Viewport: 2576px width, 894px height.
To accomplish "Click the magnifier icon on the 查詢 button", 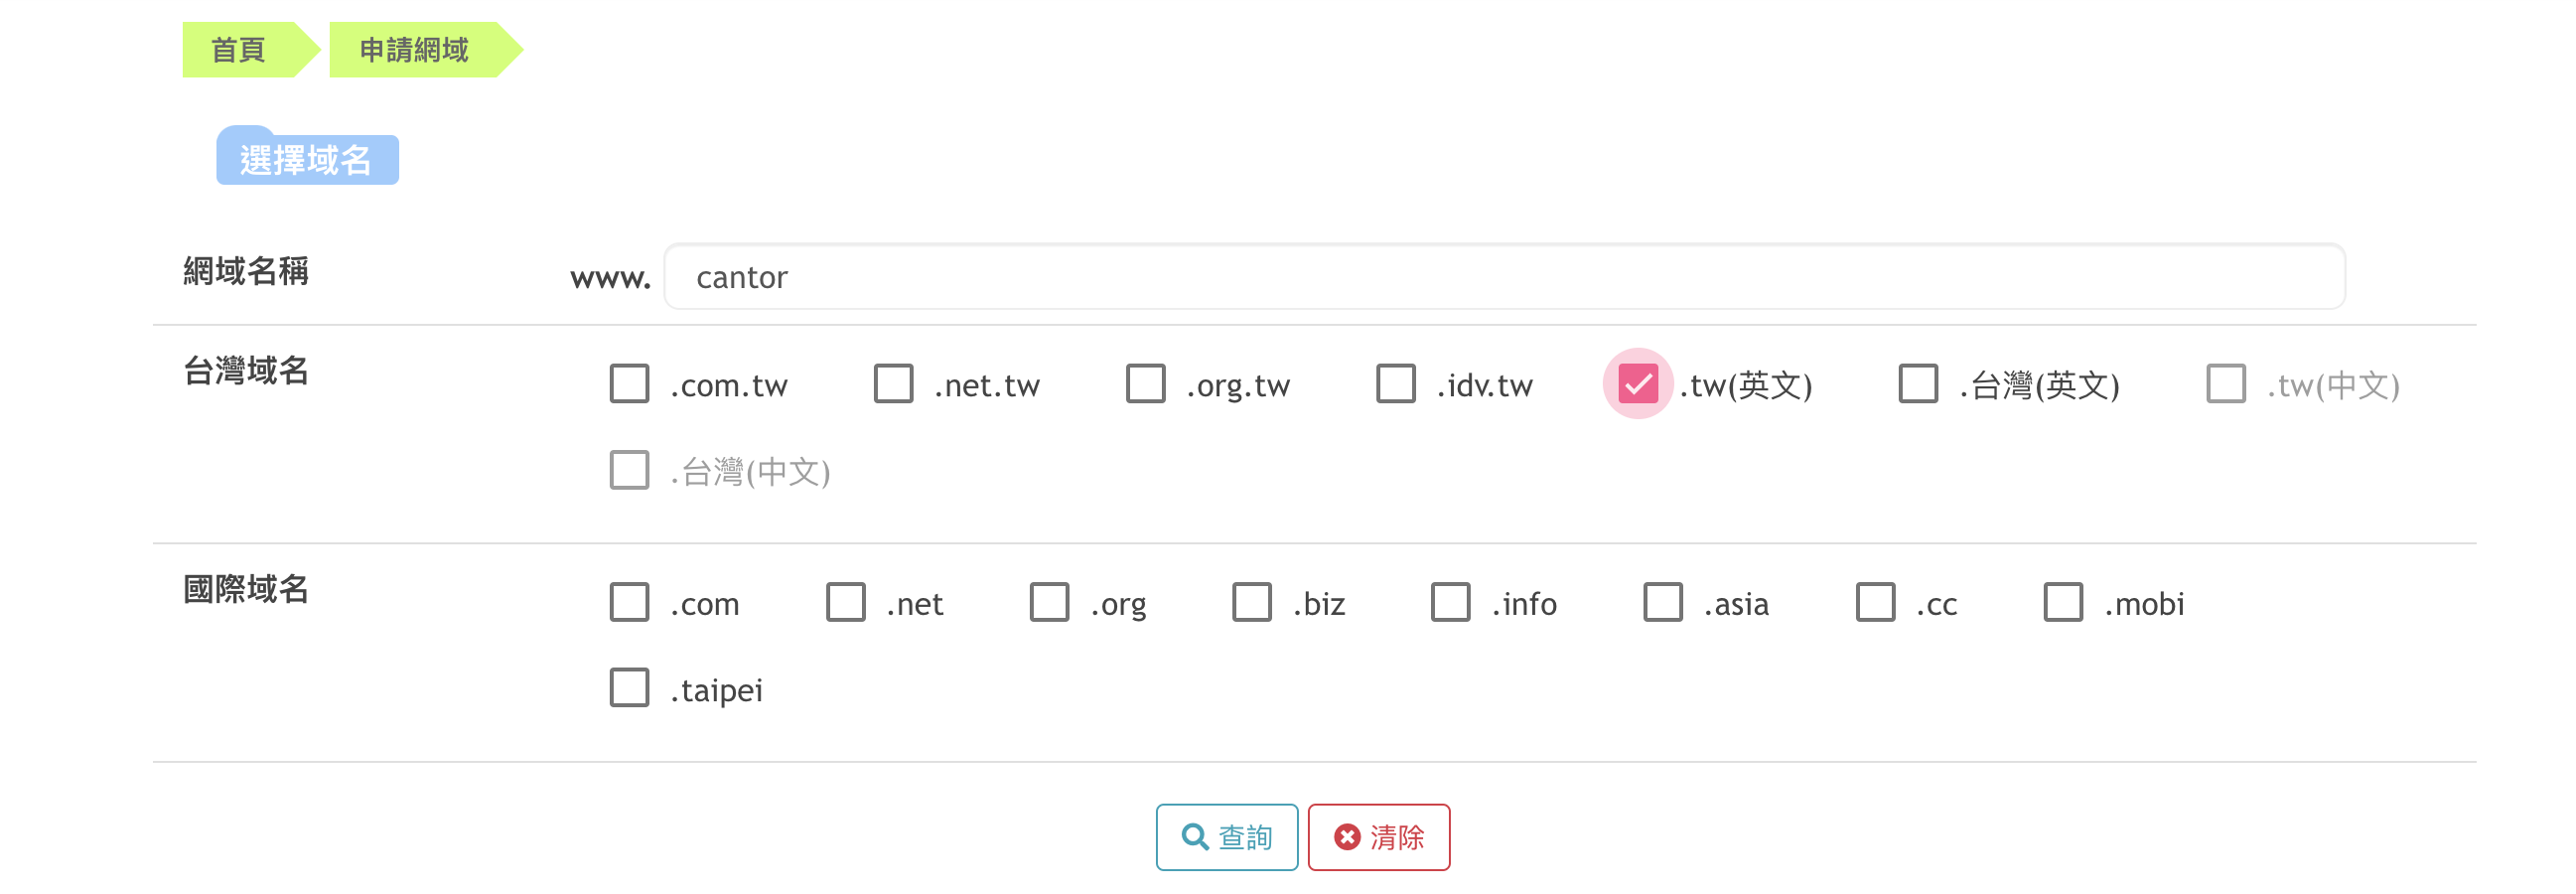I will [x=1195, y=836].
